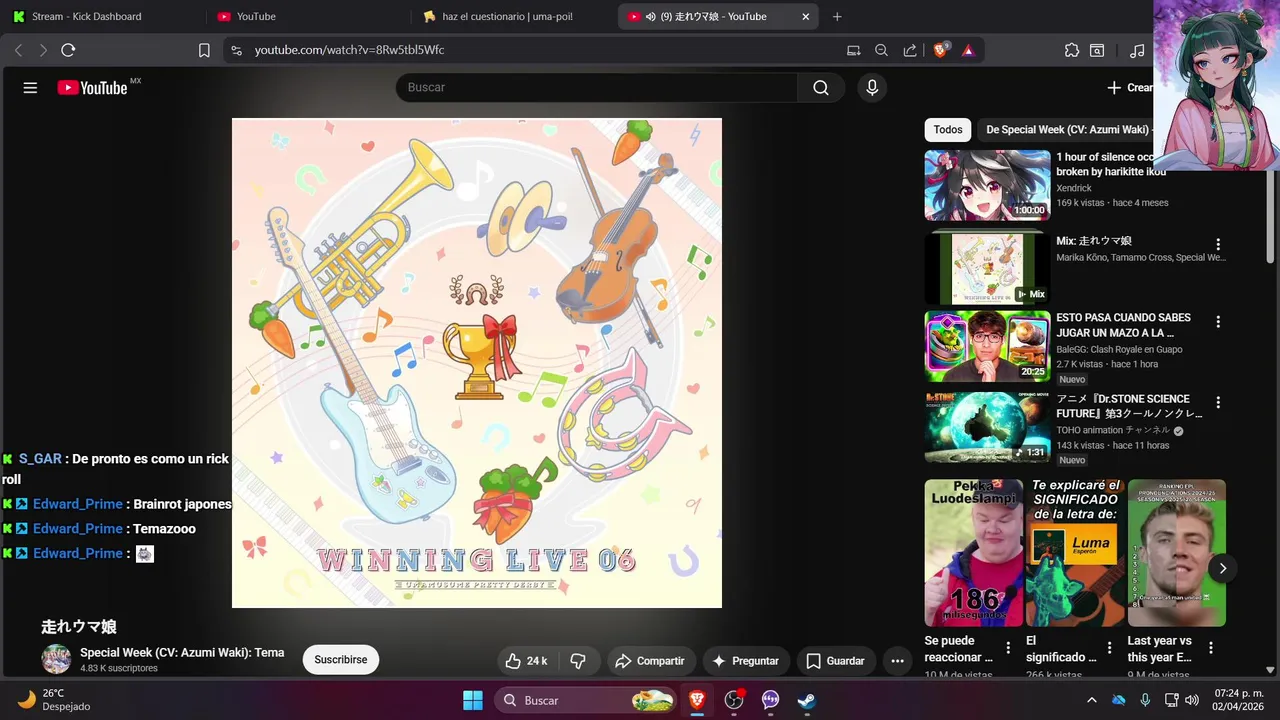
Task: Open options menu for Mix: 走れウマ娘
Action: click(x=1218, y=244)
